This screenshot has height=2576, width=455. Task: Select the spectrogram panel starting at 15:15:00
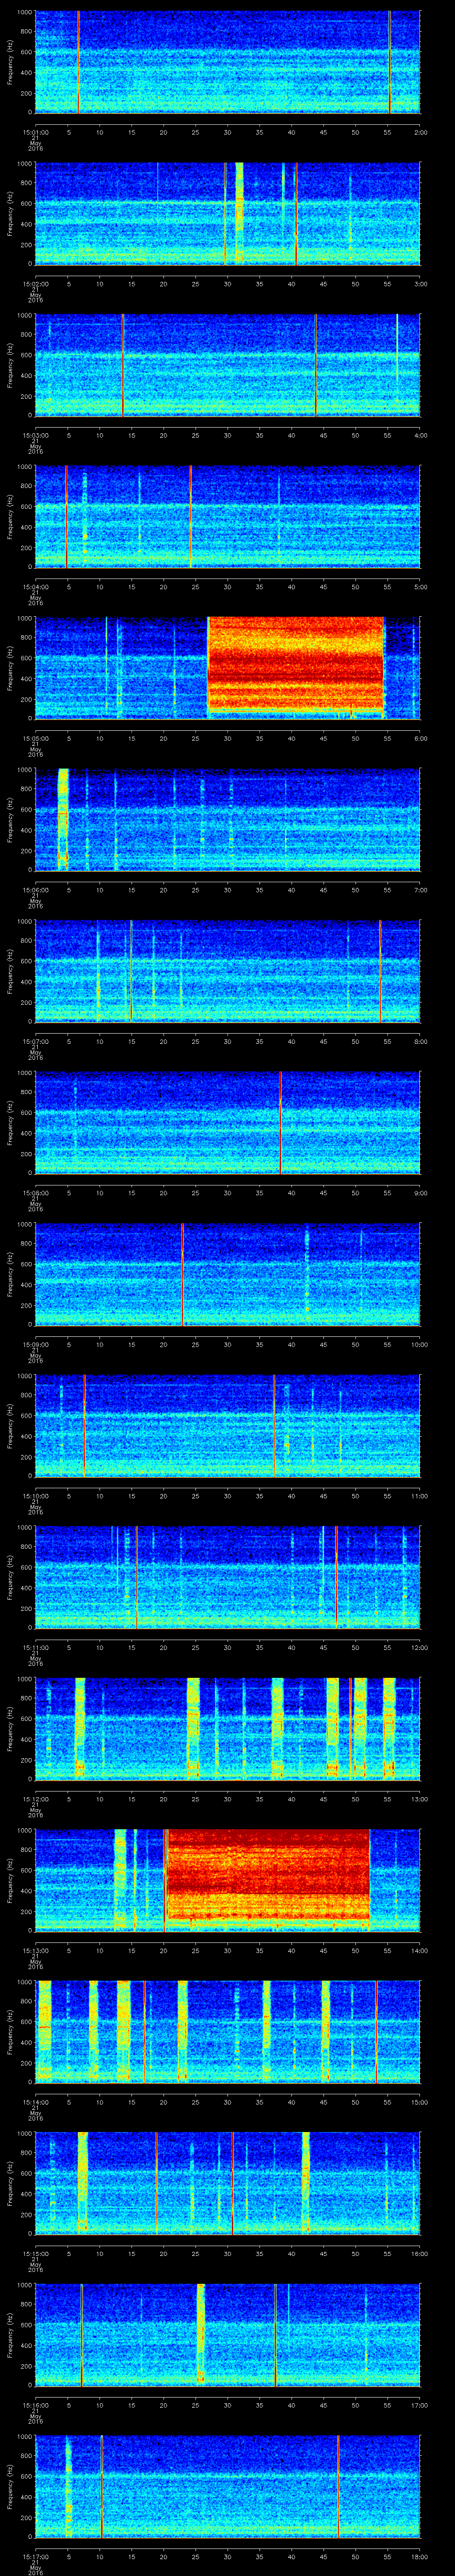pyautogui.click(x=228, y=2183)
